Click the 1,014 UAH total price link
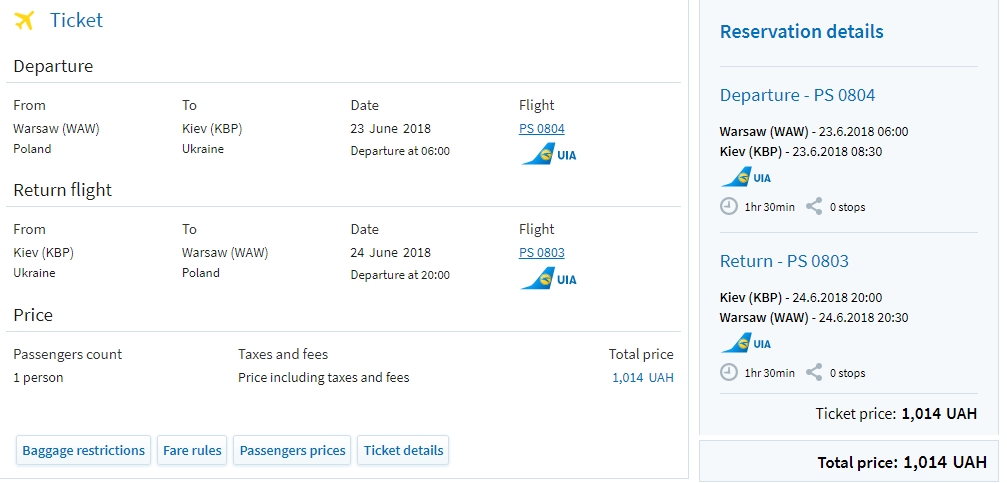 pos(643,378)
